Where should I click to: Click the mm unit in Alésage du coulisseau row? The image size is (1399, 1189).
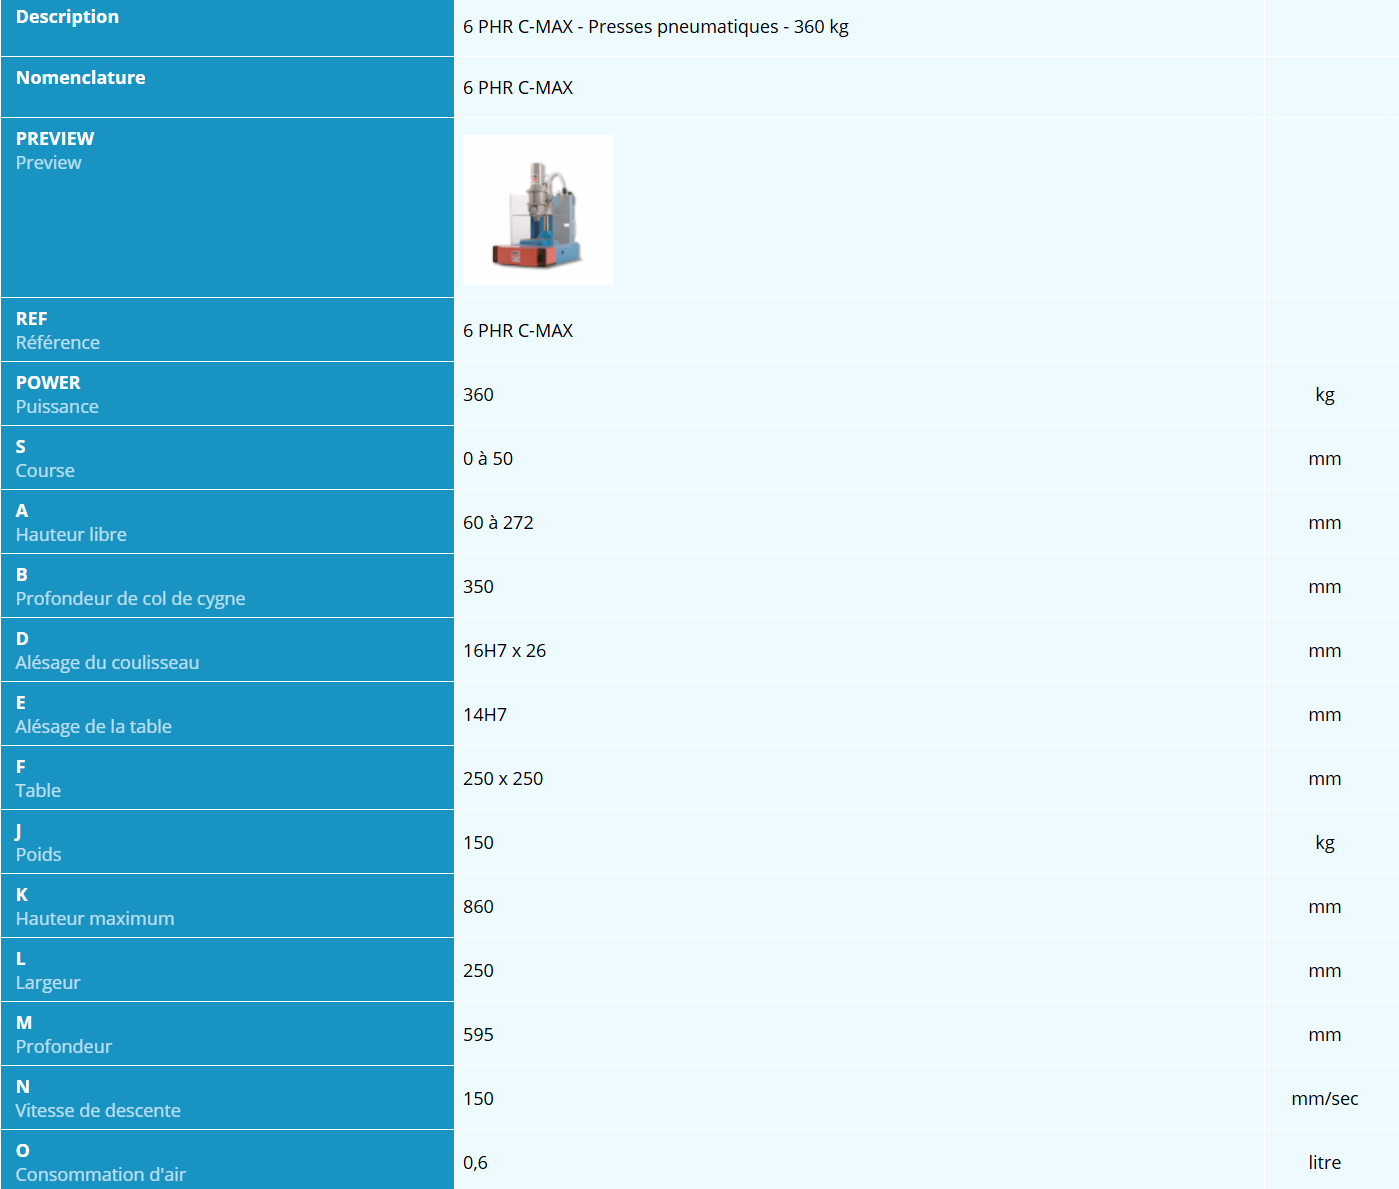(x=1325, y=651)
